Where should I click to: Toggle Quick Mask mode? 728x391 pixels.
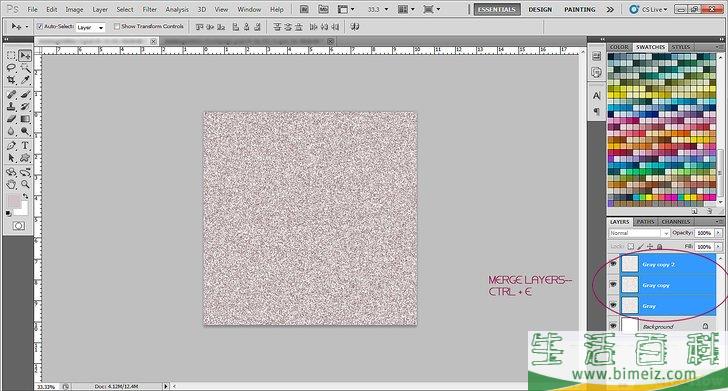point(19,226)
